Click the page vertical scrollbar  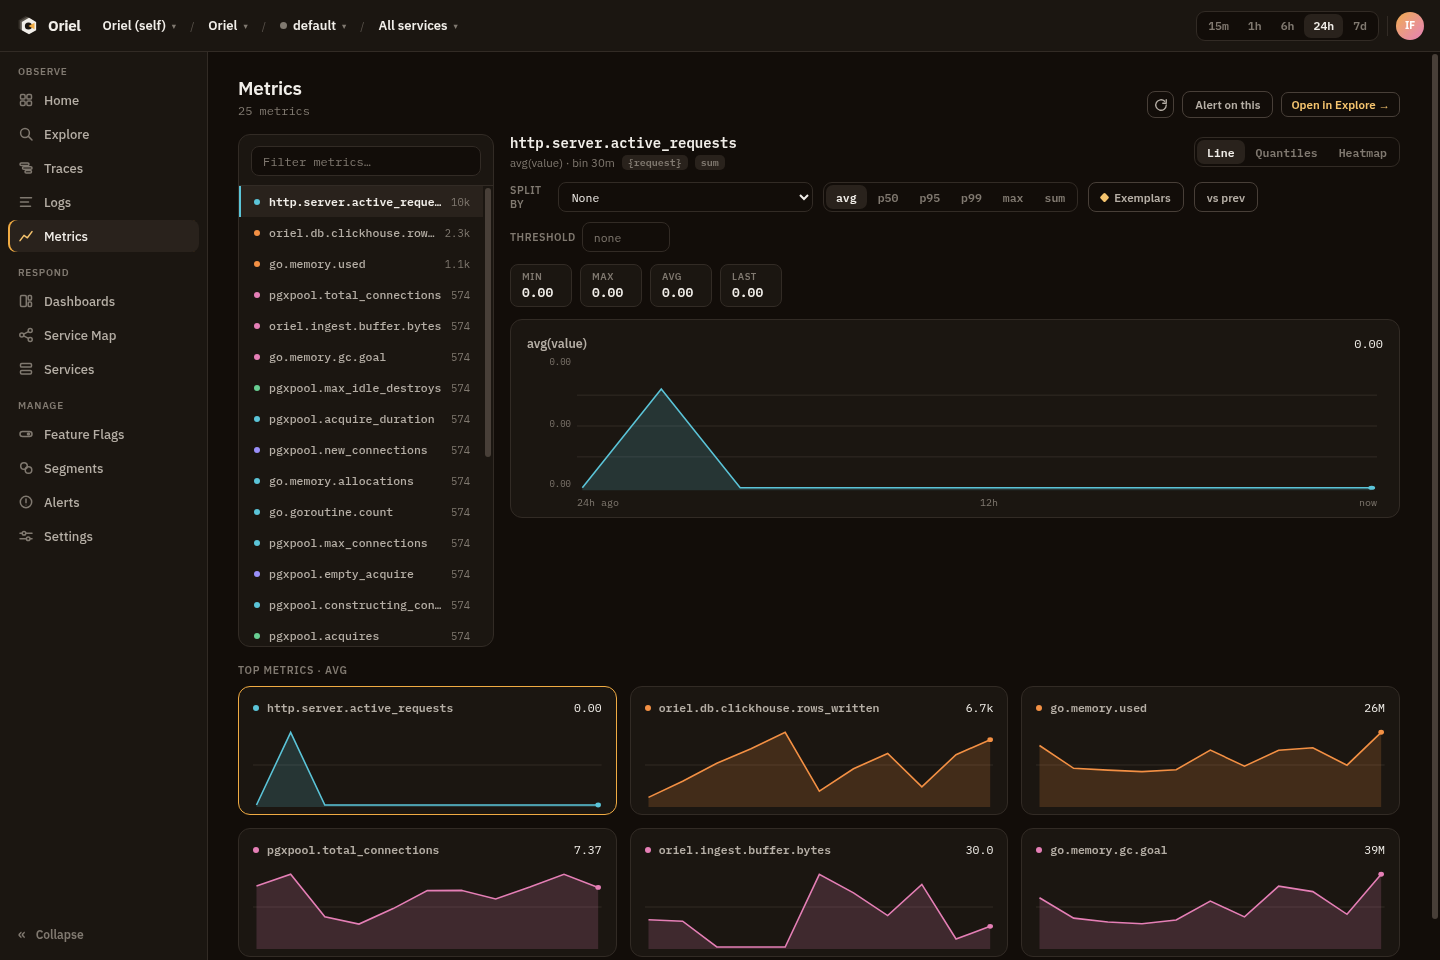click(x=1435, y=486)
